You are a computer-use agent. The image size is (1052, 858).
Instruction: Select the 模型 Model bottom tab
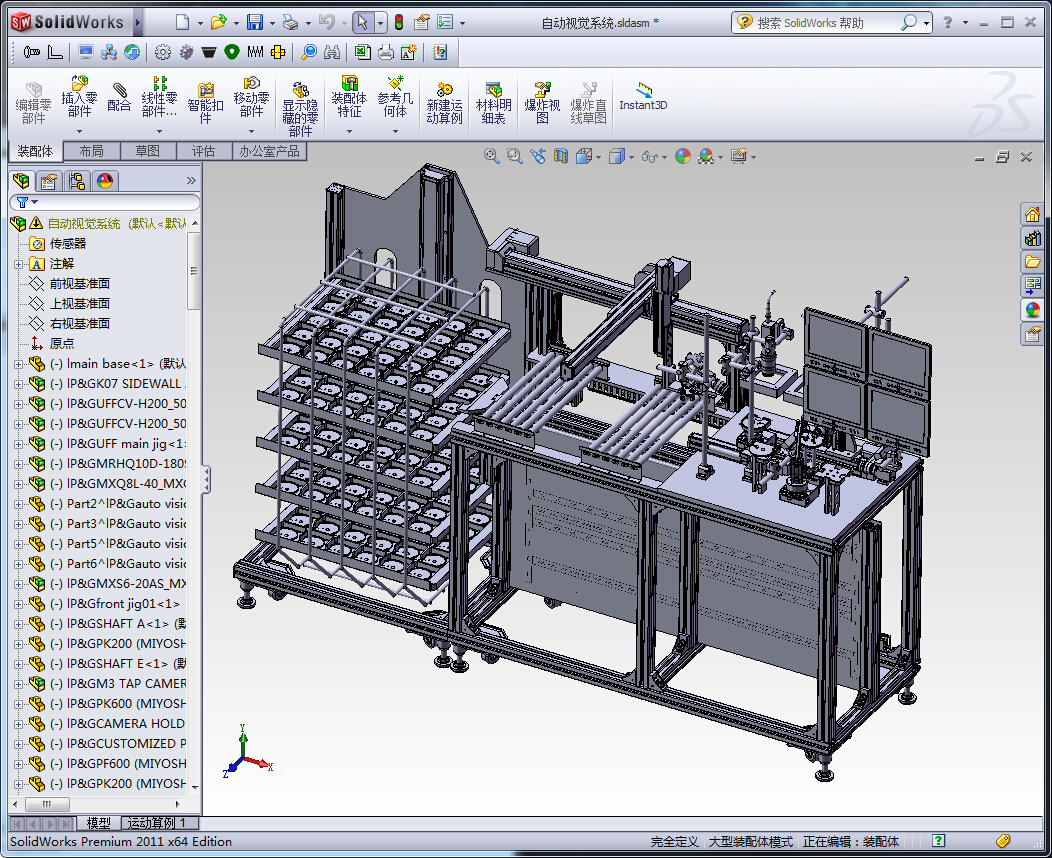(99, 823)
